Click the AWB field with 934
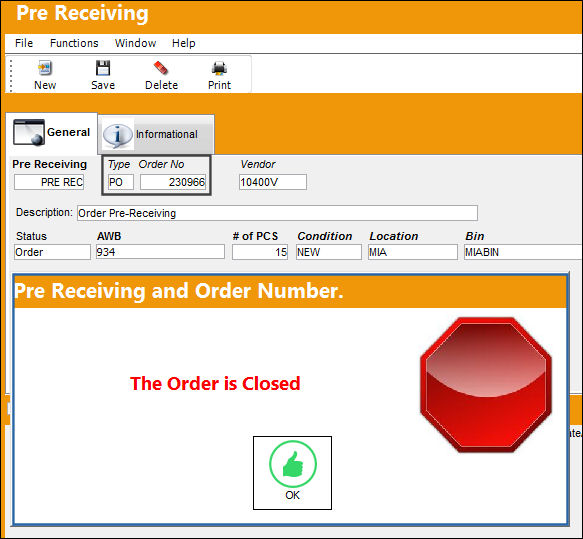This screenshot has width=583, height=539. click(160, 252)
